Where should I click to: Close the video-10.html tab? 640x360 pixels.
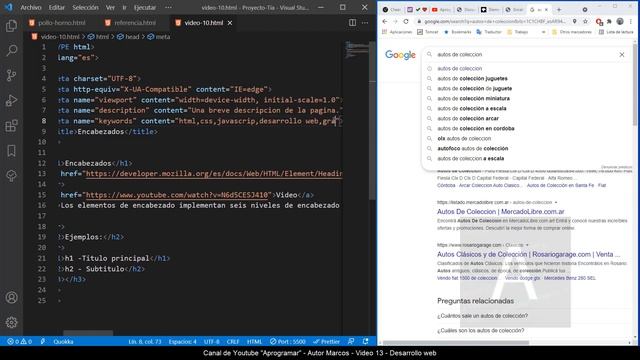(230, 23)
